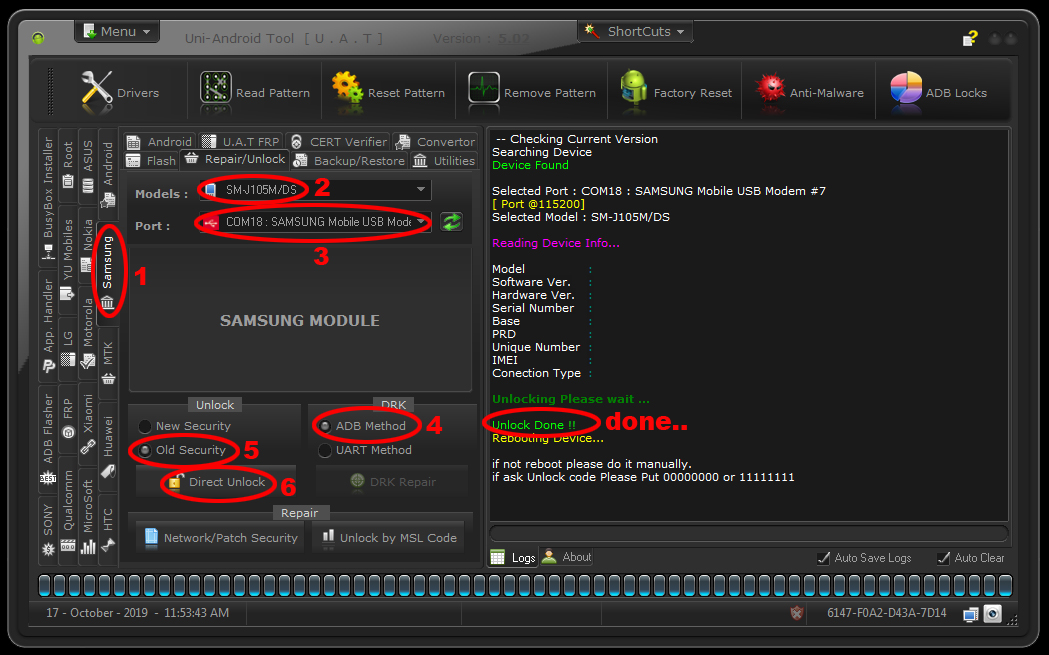Open App. Handler vertical tab
The height and width of the screenshot is (655, 1049).
pos(48,326)
